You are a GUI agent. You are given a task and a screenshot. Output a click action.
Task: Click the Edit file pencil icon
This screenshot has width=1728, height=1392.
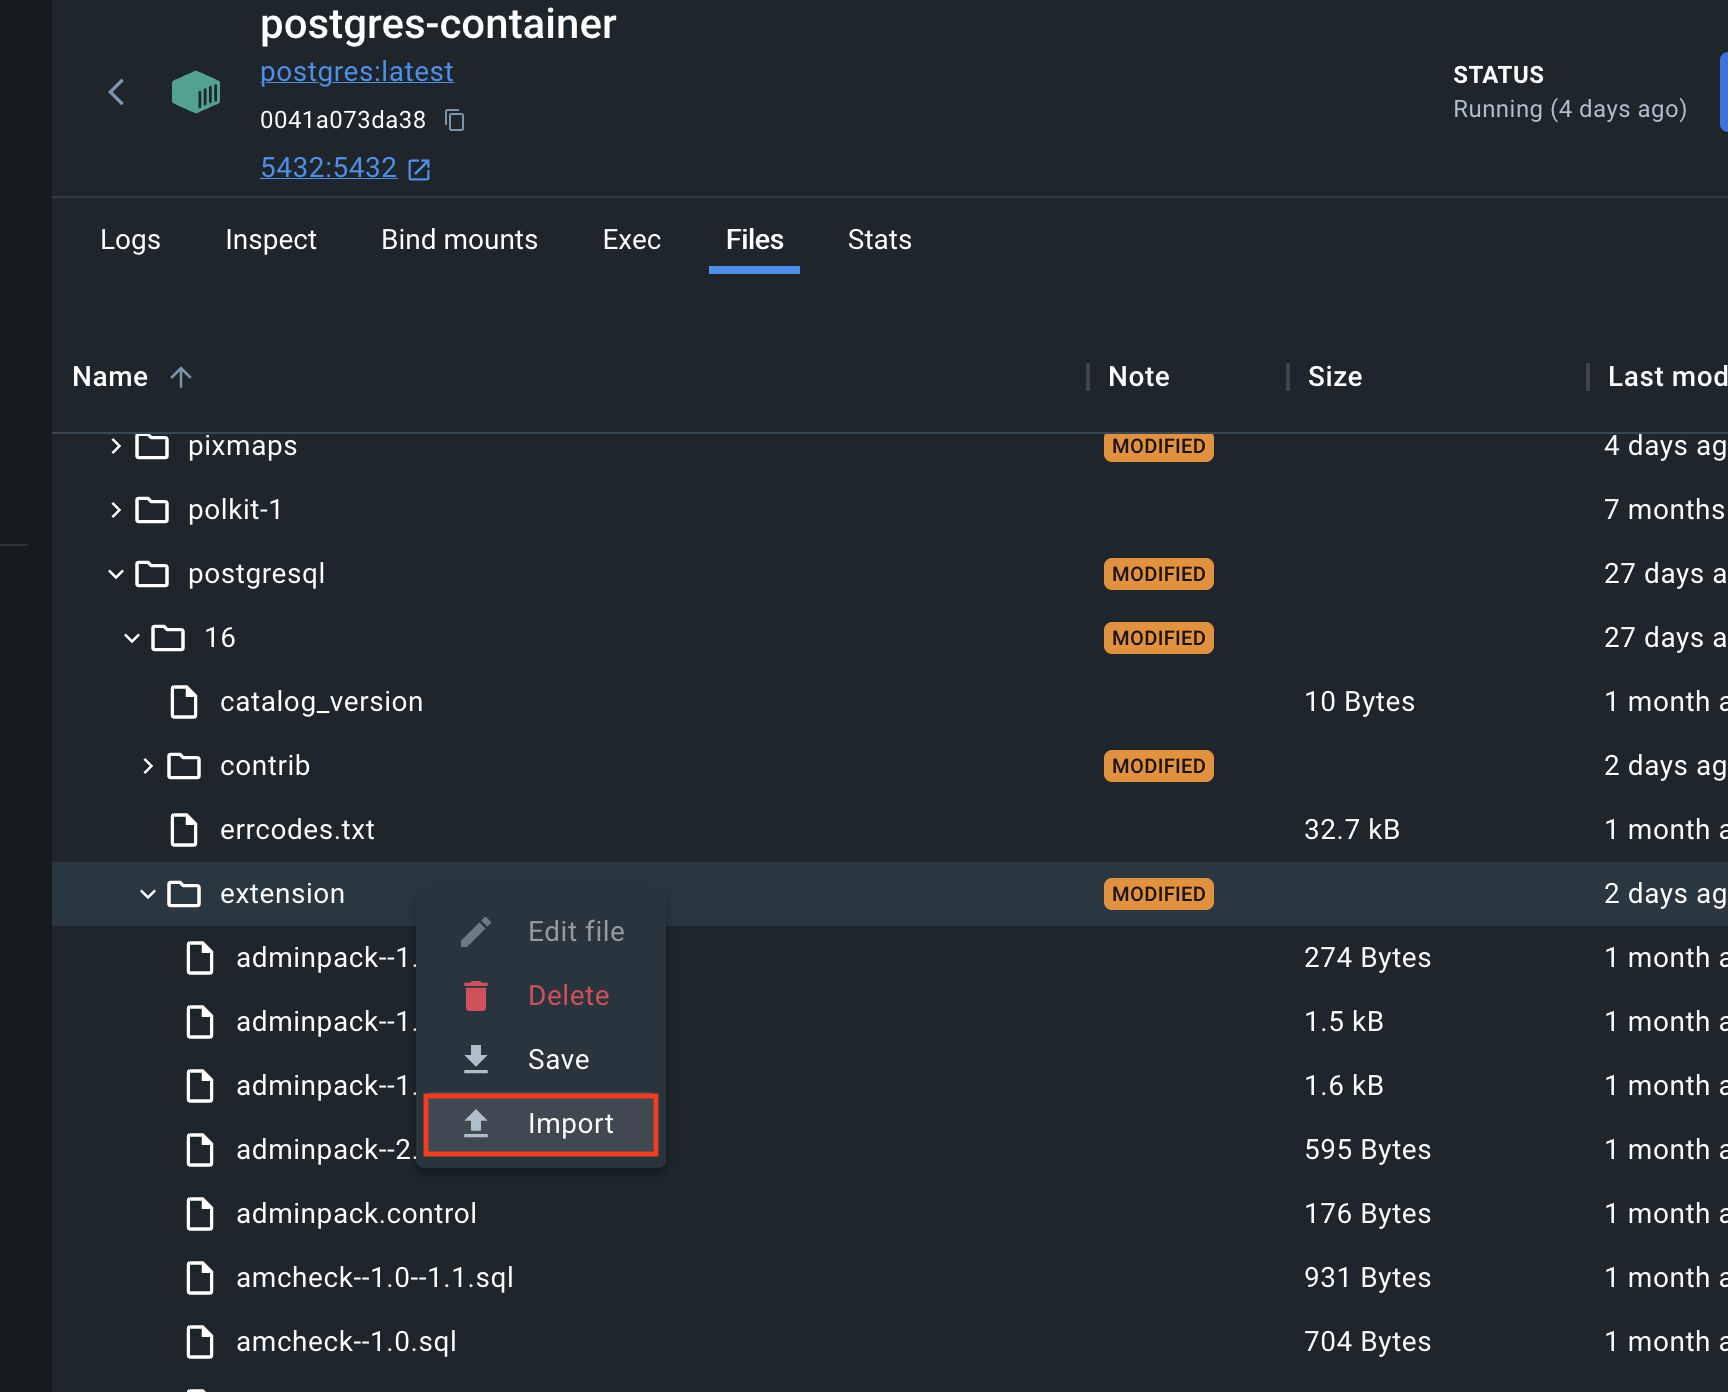[x=476, y=930]
